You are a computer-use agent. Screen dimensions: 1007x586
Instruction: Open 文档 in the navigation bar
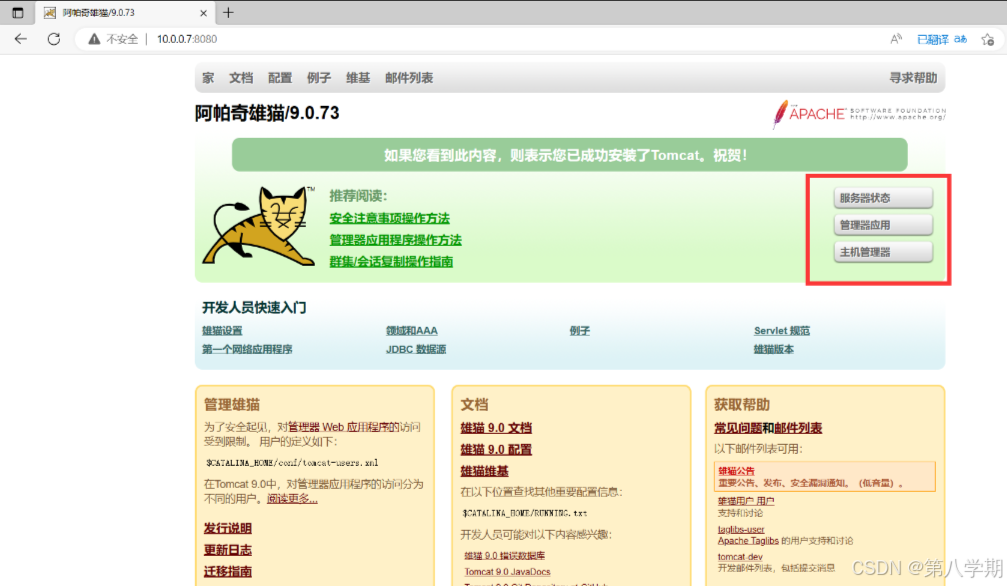pos(241,78)
